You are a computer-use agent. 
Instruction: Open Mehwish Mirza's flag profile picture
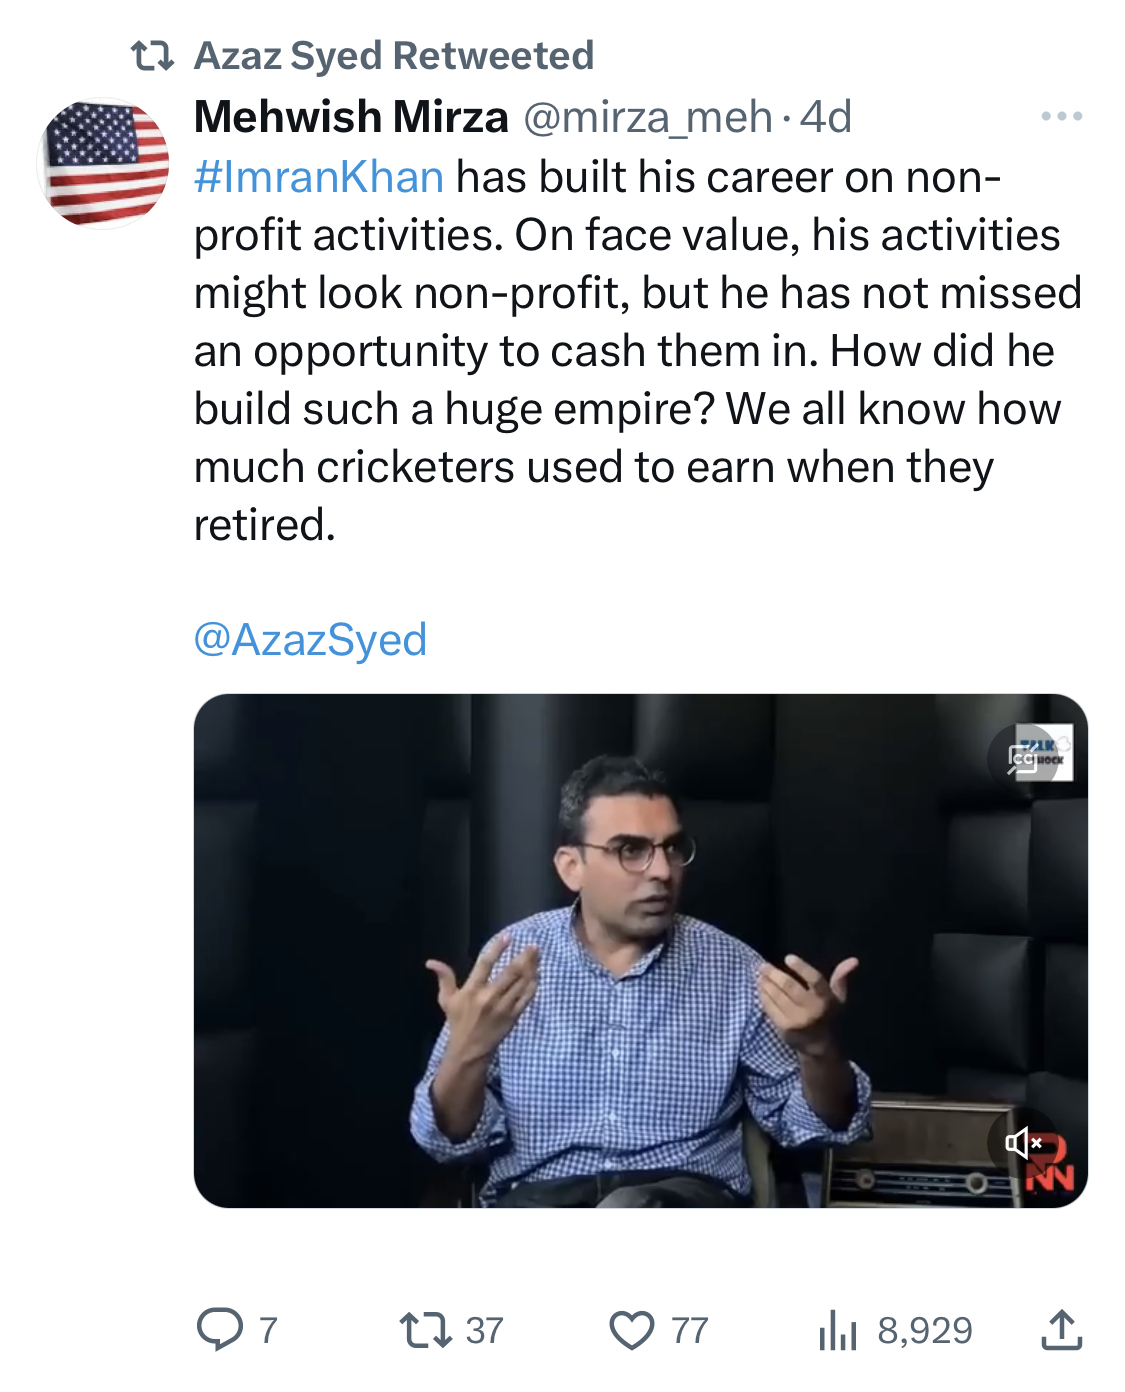[103, 163]
